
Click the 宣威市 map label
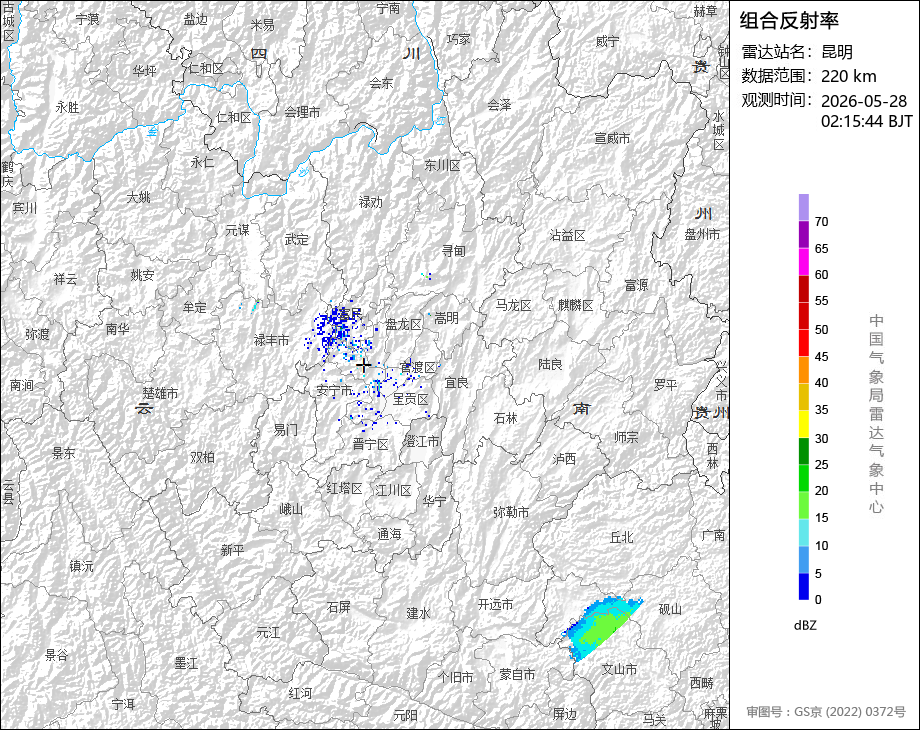(612, 138)
